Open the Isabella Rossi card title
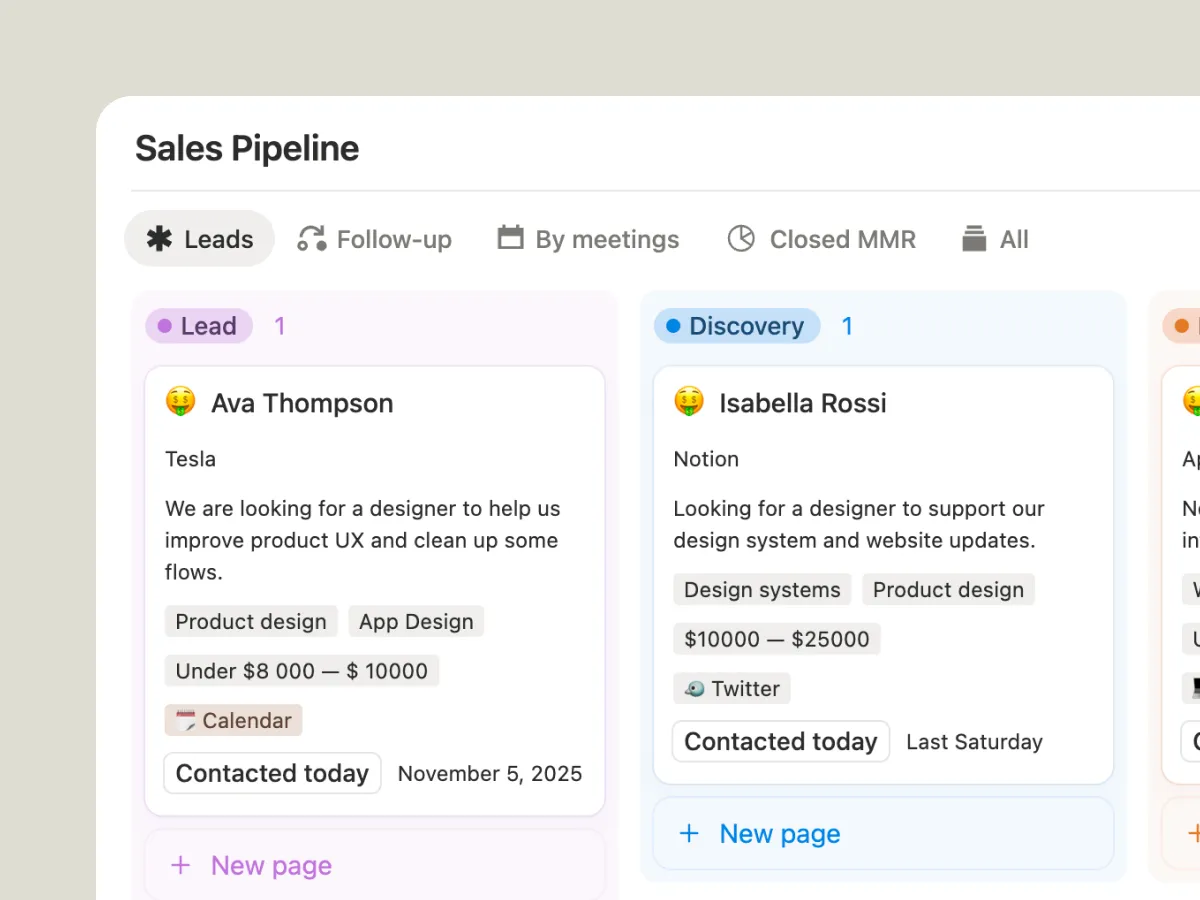Screen dimensions: 1200x900 click(803, 403)
